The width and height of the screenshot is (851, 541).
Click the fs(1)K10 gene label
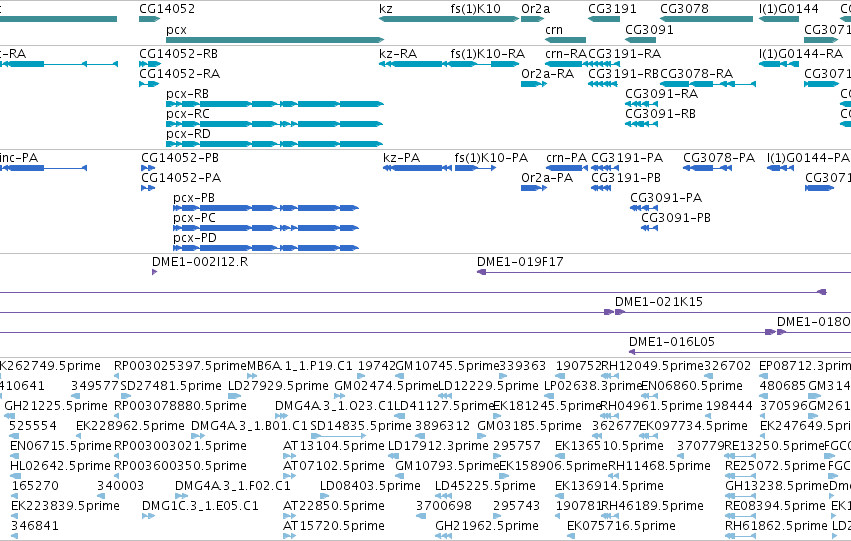point(475,9)
